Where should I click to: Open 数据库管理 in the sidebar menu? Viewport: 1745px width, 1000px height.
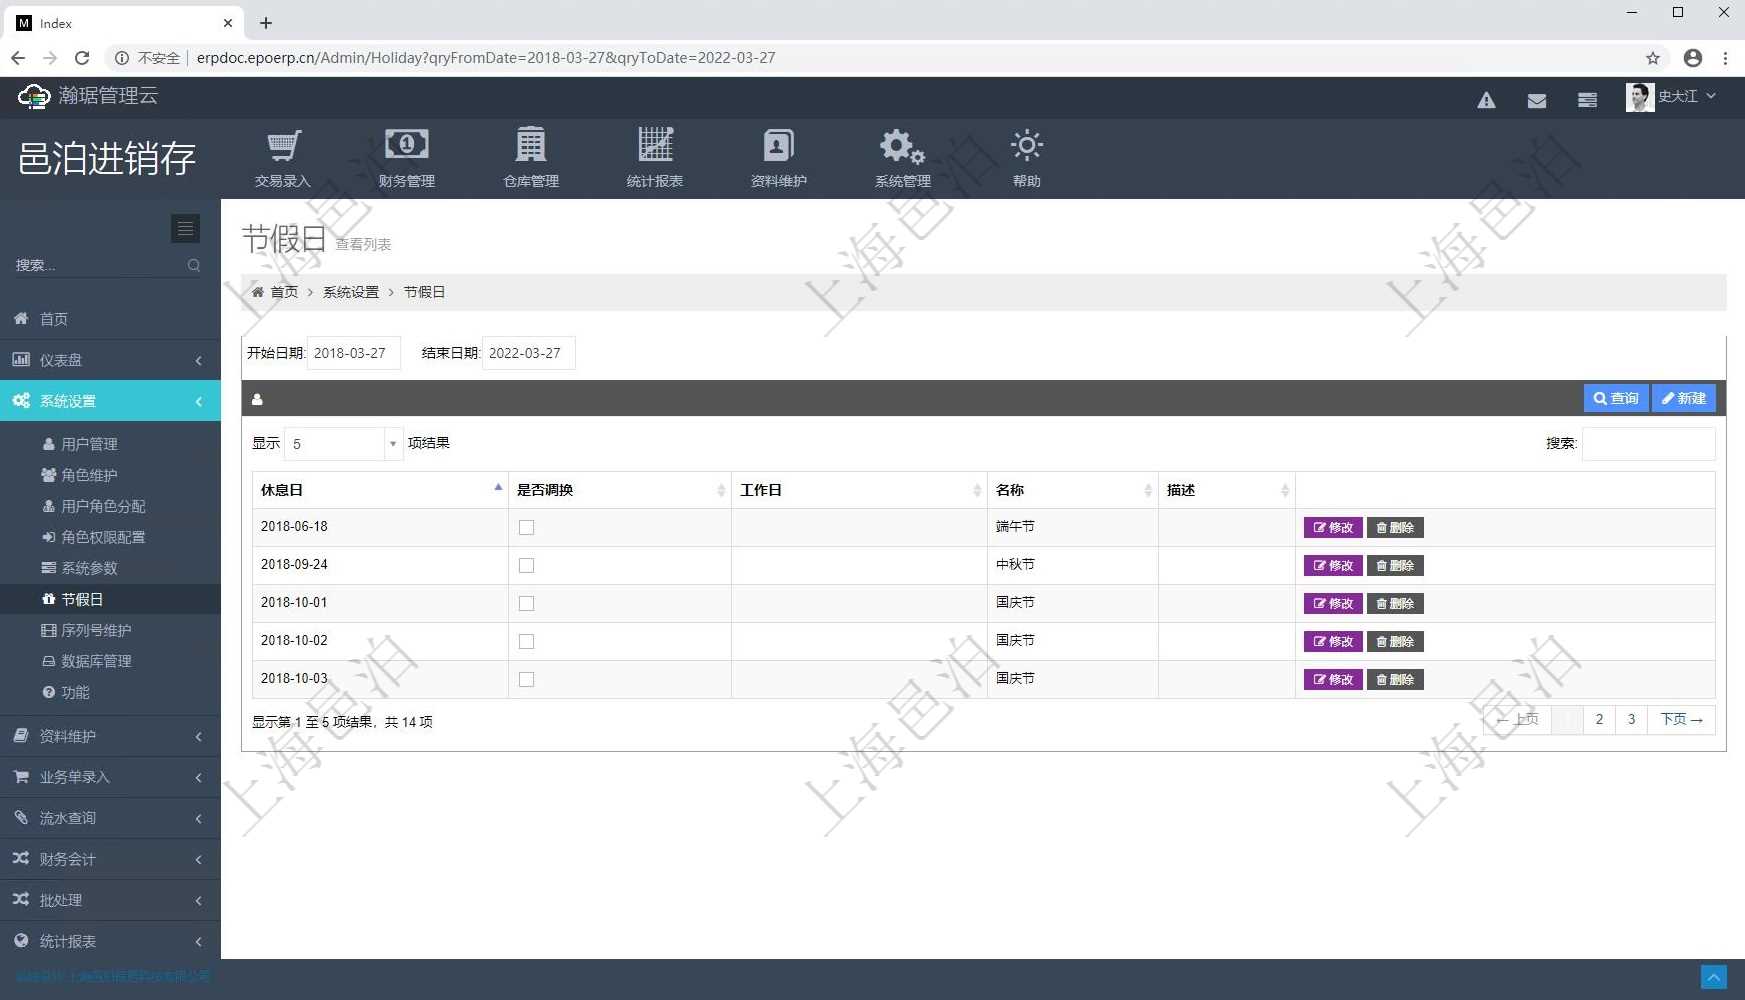pyautogui.click(x=96, y=661)
